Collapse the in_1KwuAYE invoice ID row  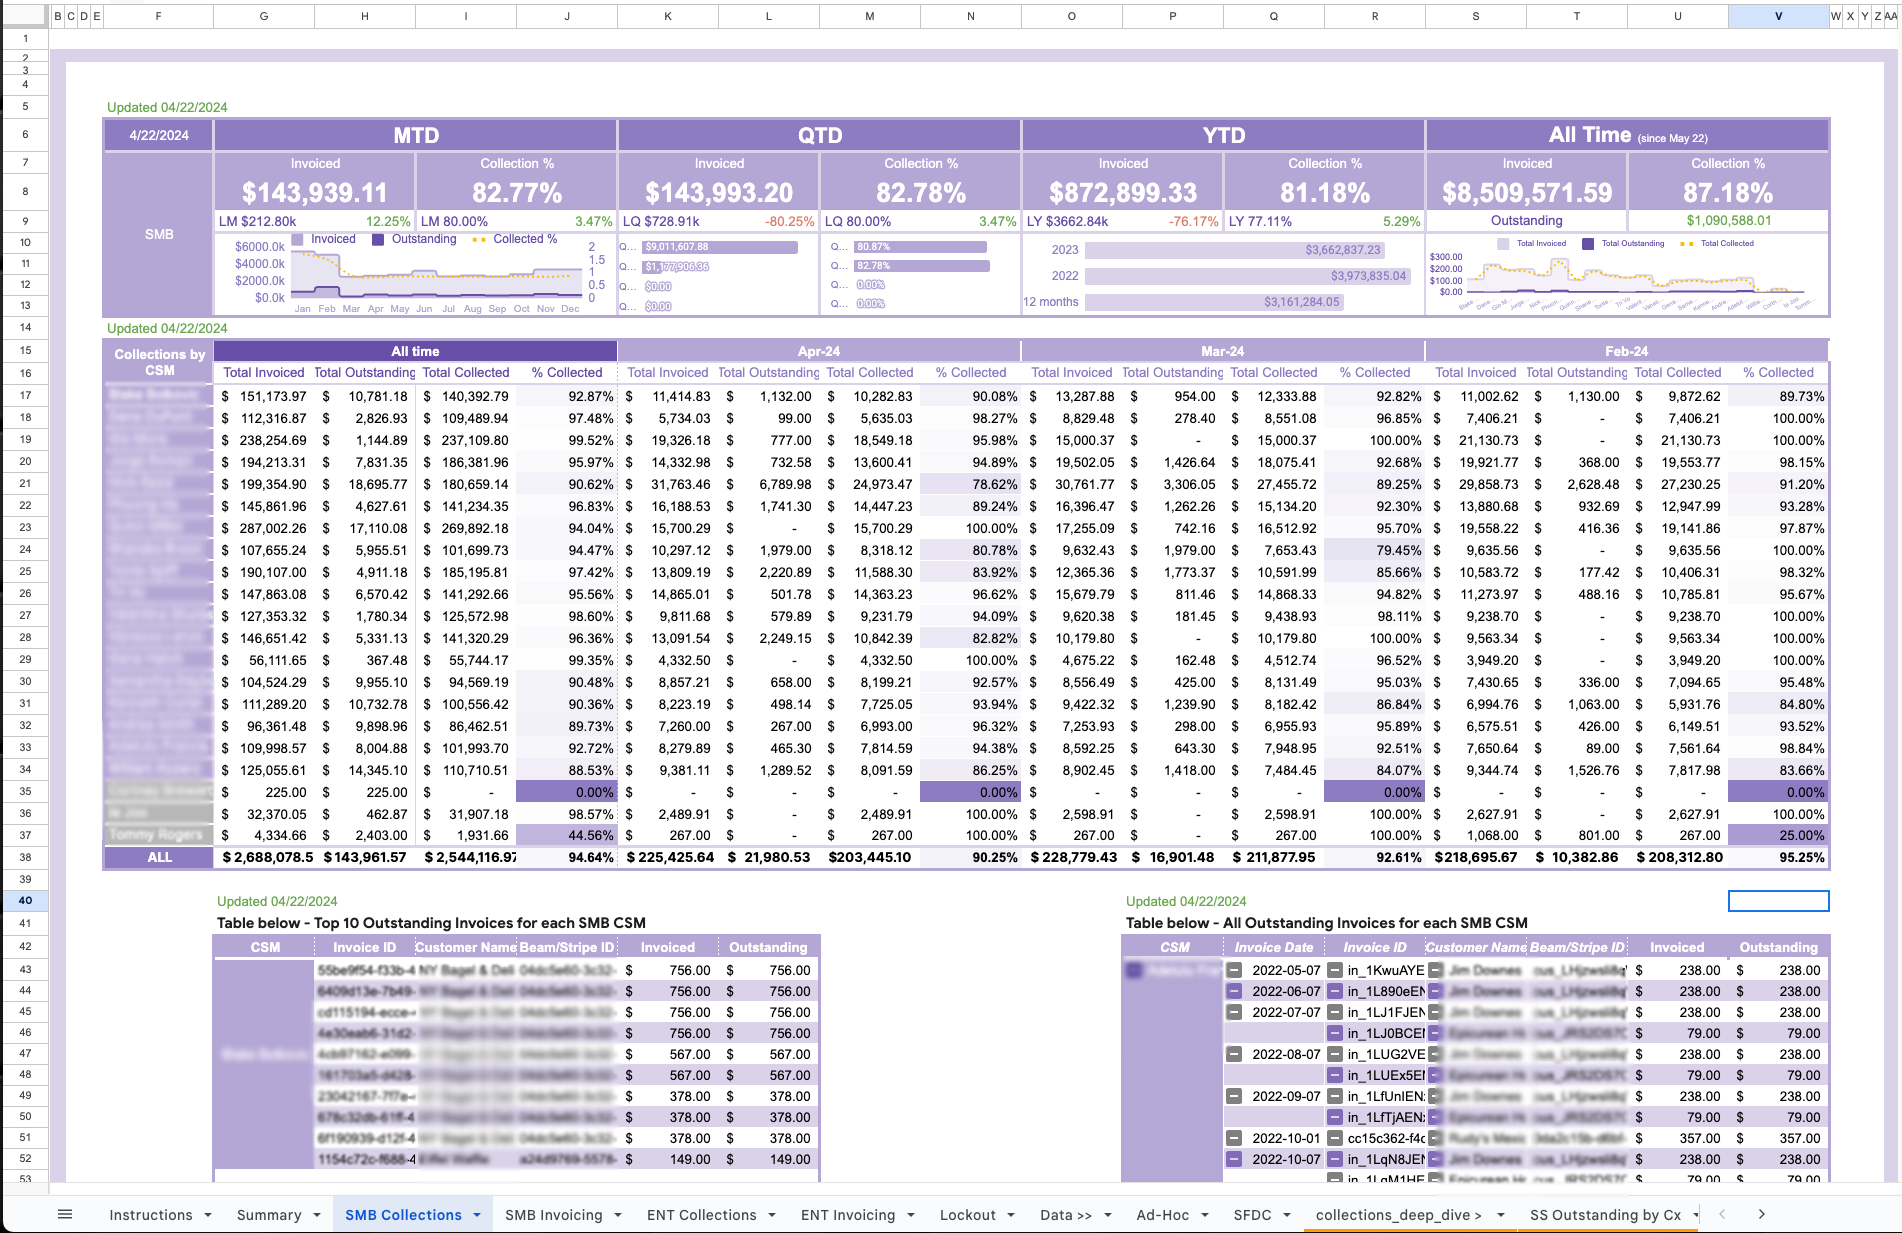pos(1335,970)
